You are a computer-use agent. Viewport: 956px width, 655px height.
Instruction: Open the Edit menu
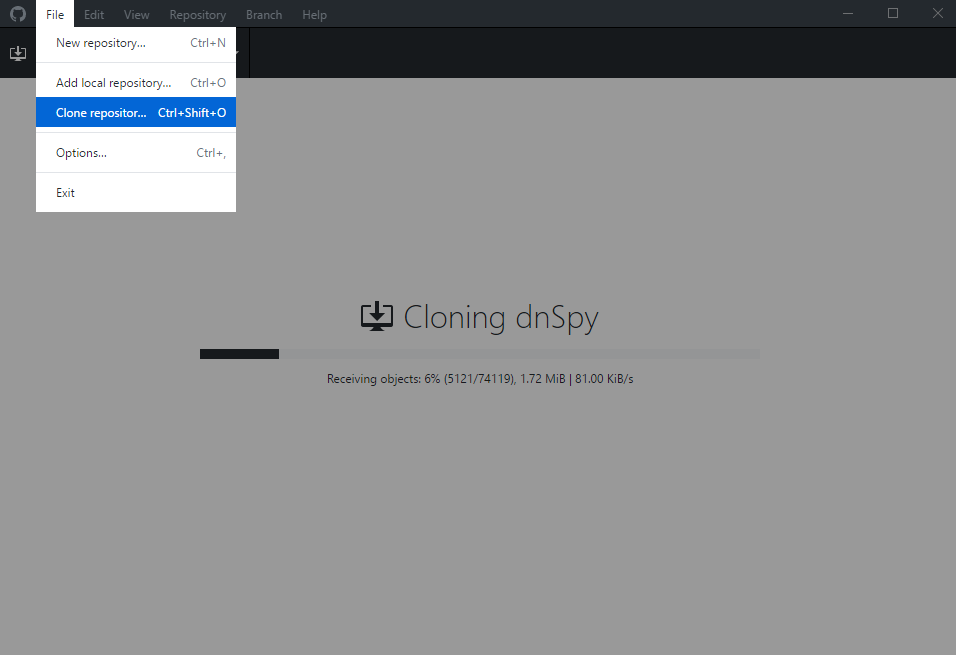[94, 14]
